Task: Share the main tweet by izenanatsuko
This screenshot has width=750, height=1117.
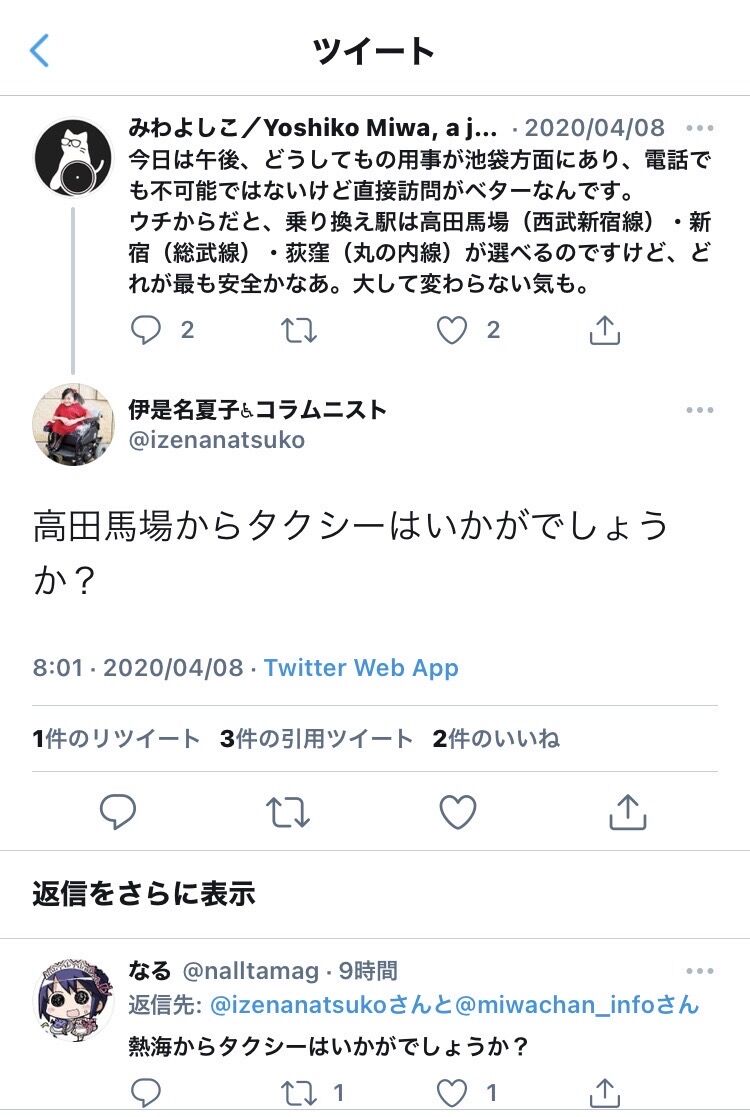Action: (627, 812)
